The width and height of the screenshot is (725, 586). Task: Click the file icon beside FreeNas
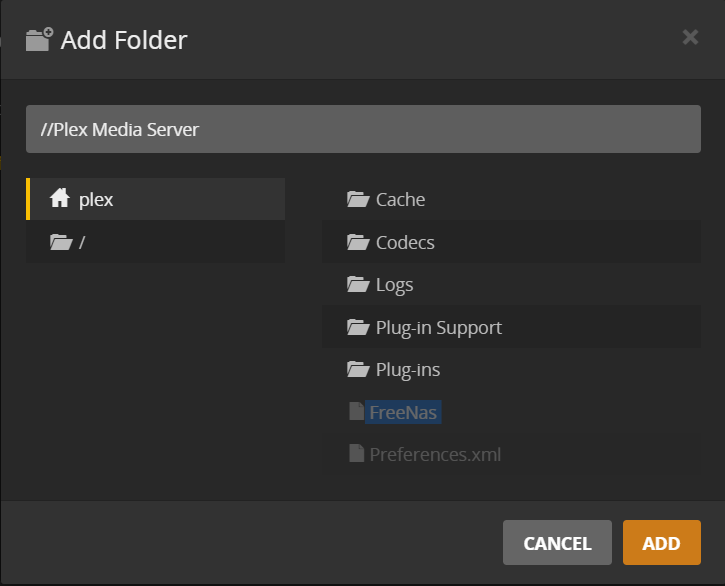pos(355,412)
